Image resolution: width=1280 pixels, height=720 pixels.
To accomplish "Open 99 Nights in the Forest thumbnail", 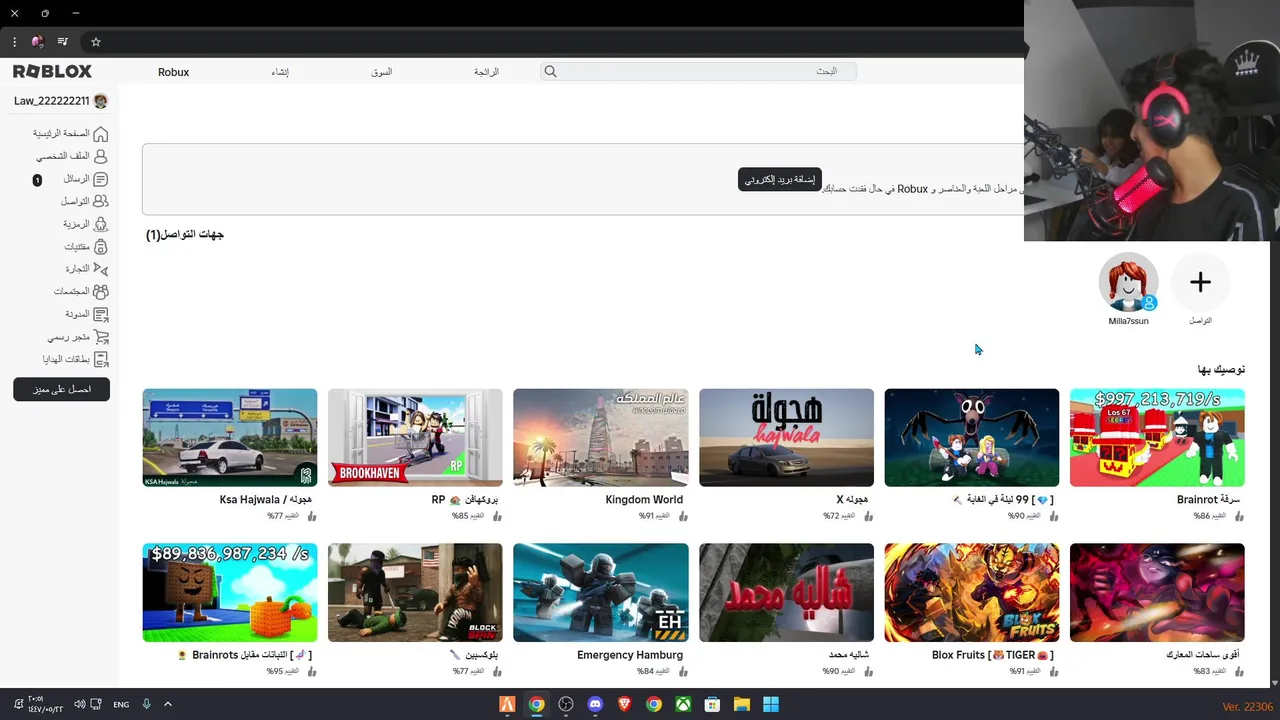I will click(972, 438).
